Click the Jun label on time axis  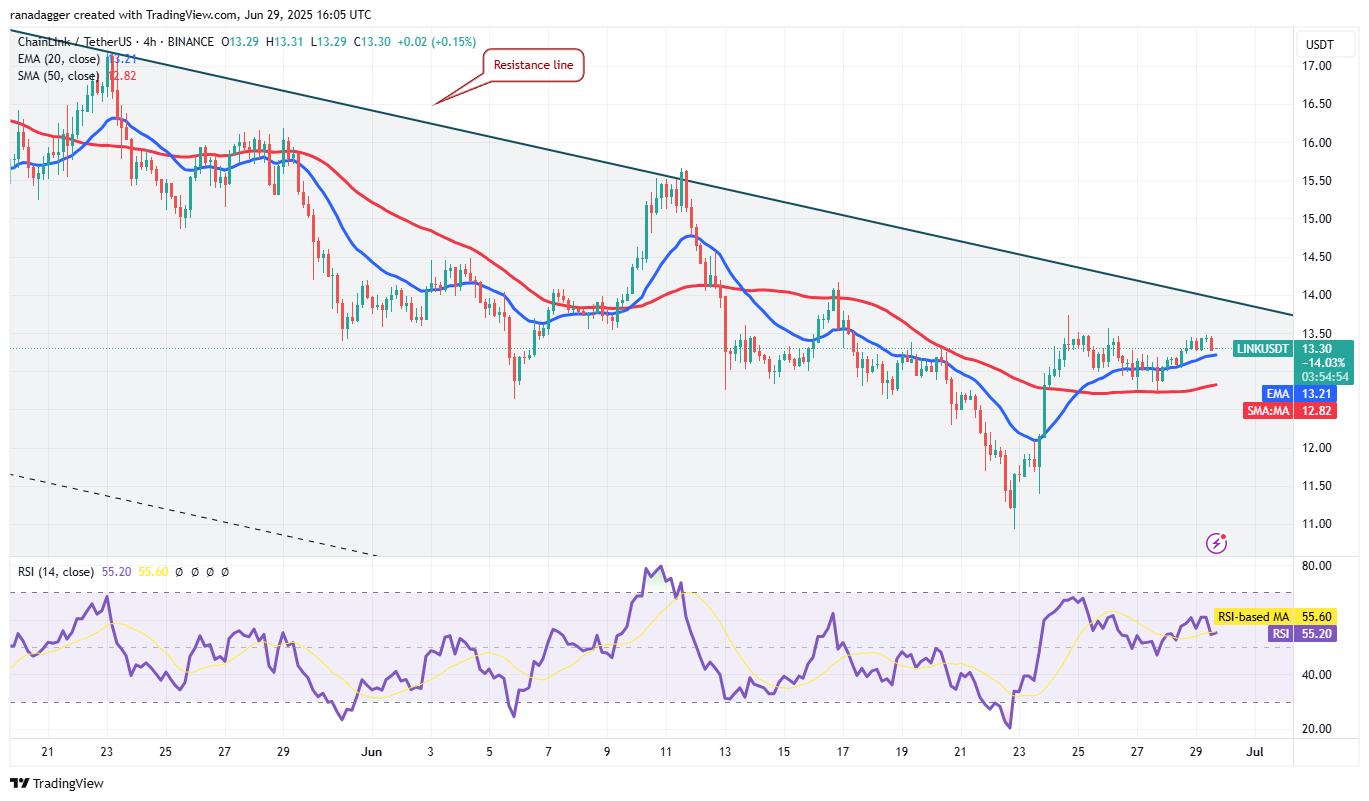coord(371,750)
